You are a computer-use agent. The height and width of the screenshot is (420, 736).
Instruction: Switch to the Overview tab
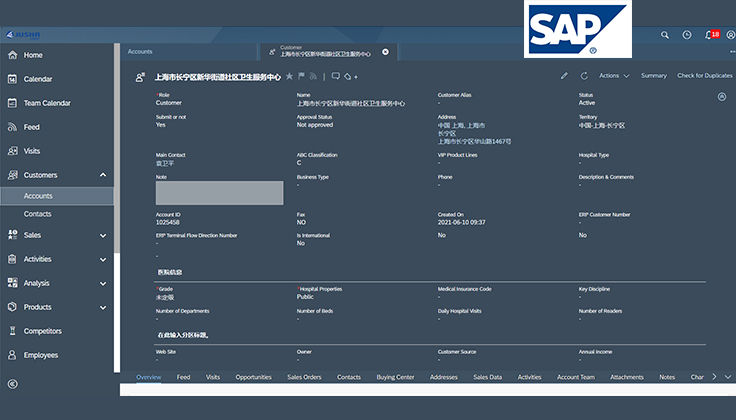pyautogui.click(x=148, y=377)
